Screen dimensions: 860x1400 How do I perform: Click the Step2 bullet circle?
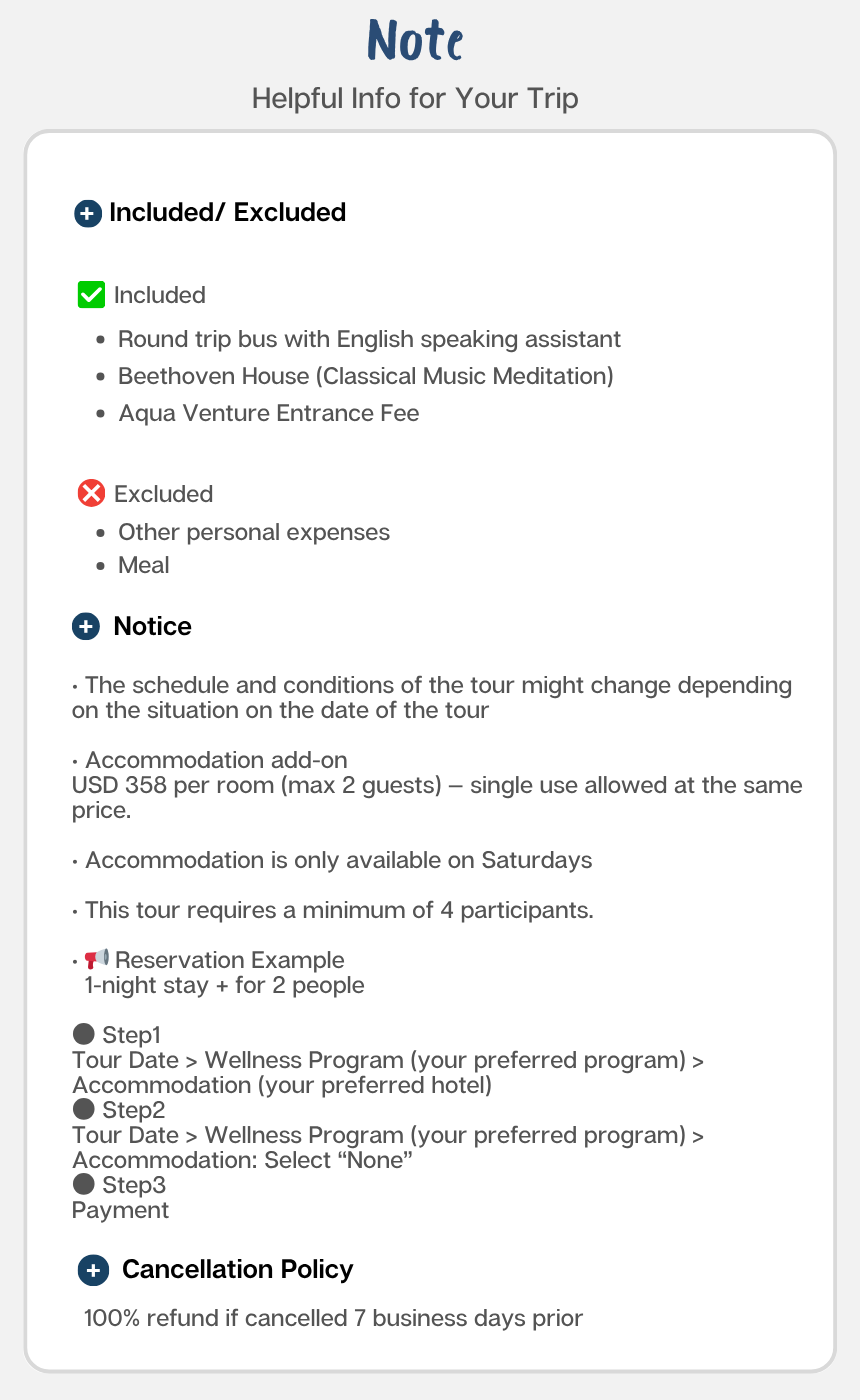point(84,1109)
